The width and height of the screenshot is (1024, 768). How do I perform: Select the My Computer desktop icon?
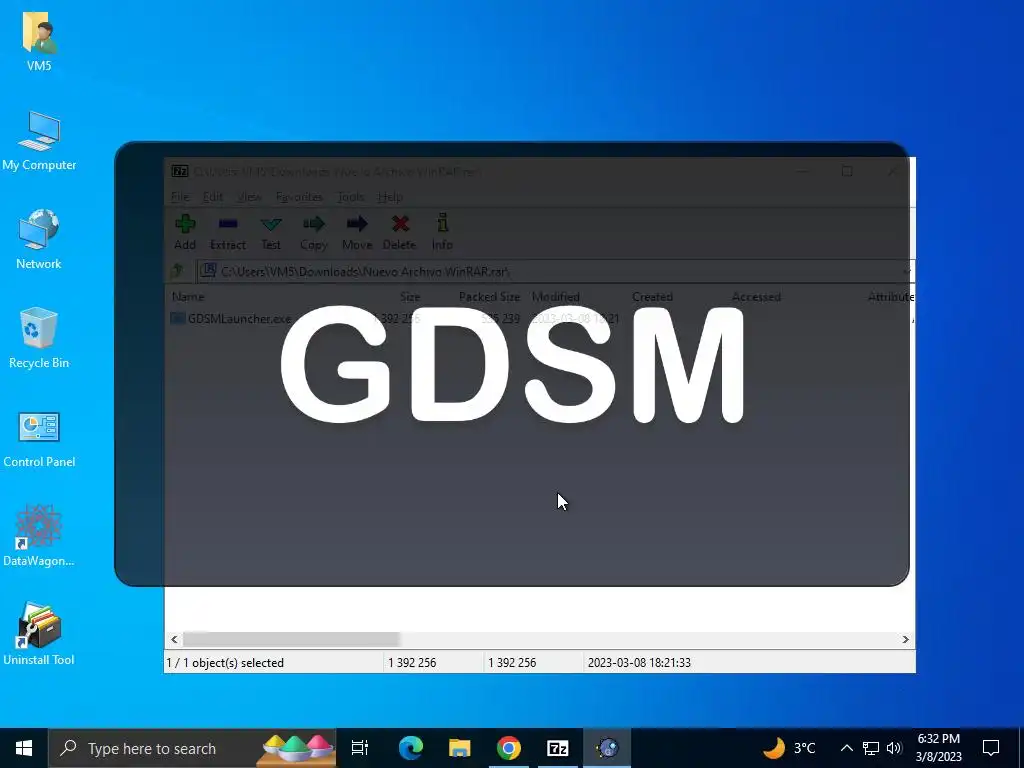click(x=39, y=141)
